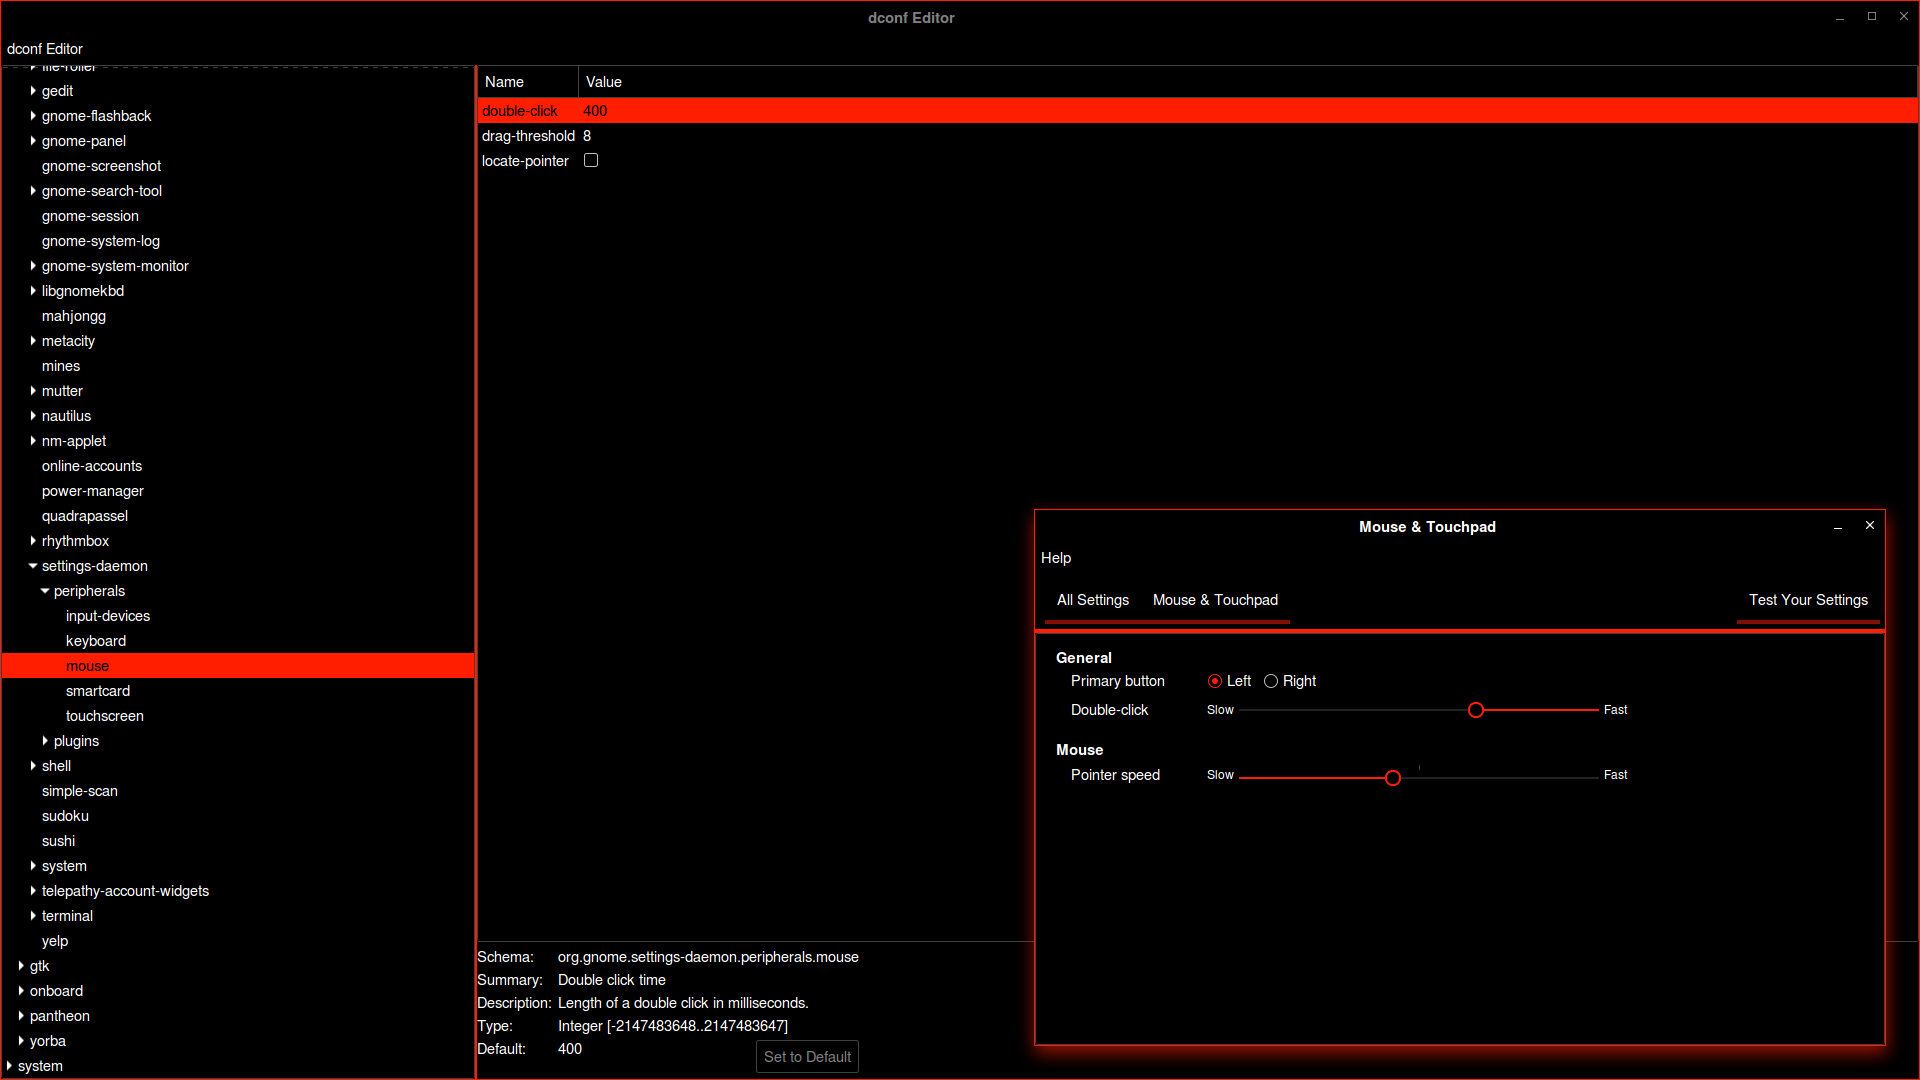Toggle the locate-pointer checkbox
The image size is (1920, 1080).
click(592, 160)
